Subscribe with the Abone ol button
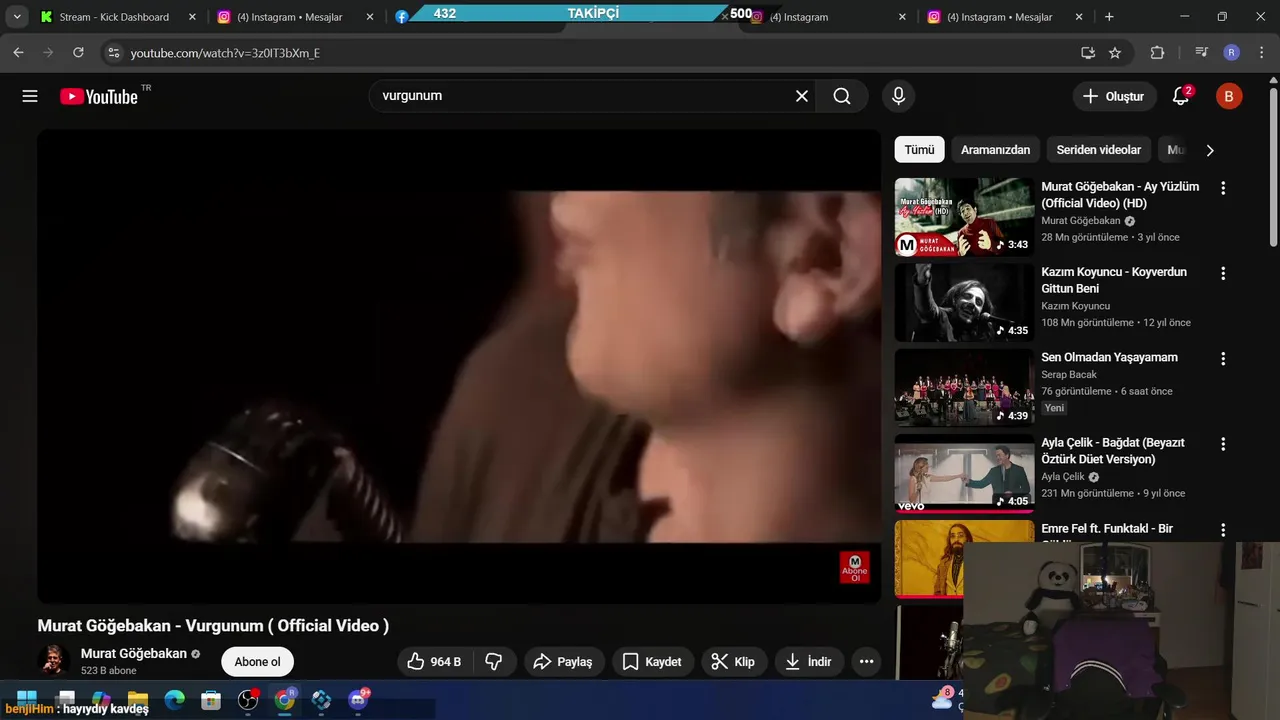Screen dimensions: 1280x720 (x=257, y=661)
